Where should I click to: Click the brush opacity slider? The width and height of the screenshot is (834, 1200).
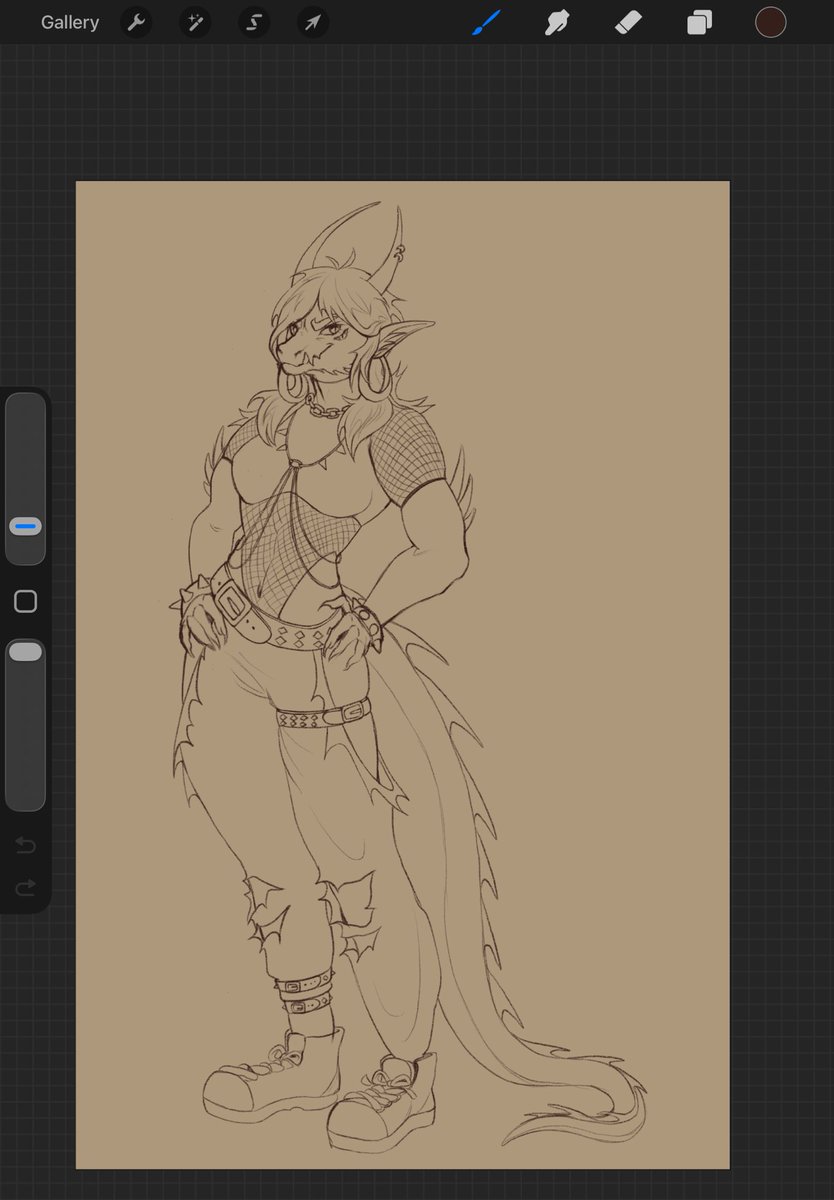tap(25, 725)
